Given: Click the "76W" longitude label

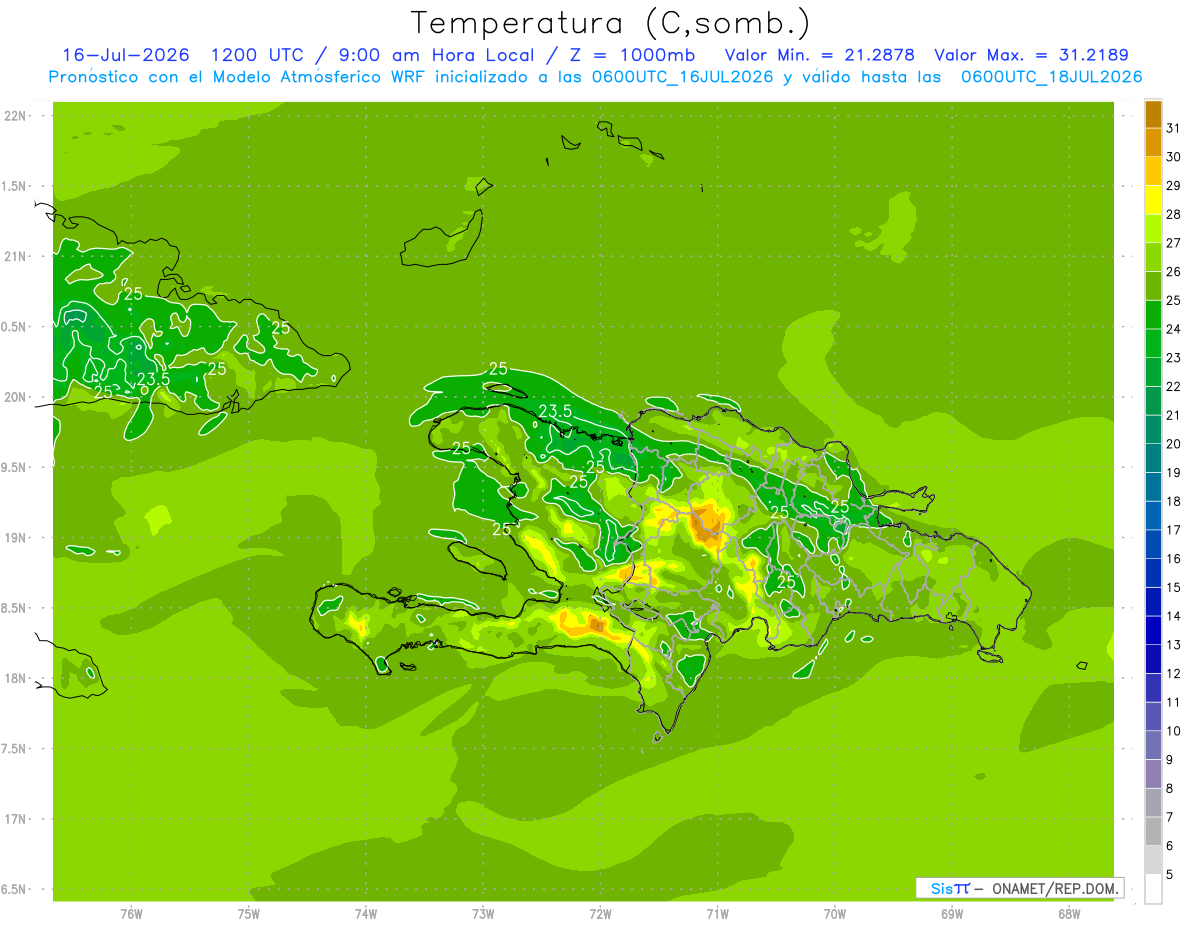Looking at the screenshot, I should (x=131, y=913).
